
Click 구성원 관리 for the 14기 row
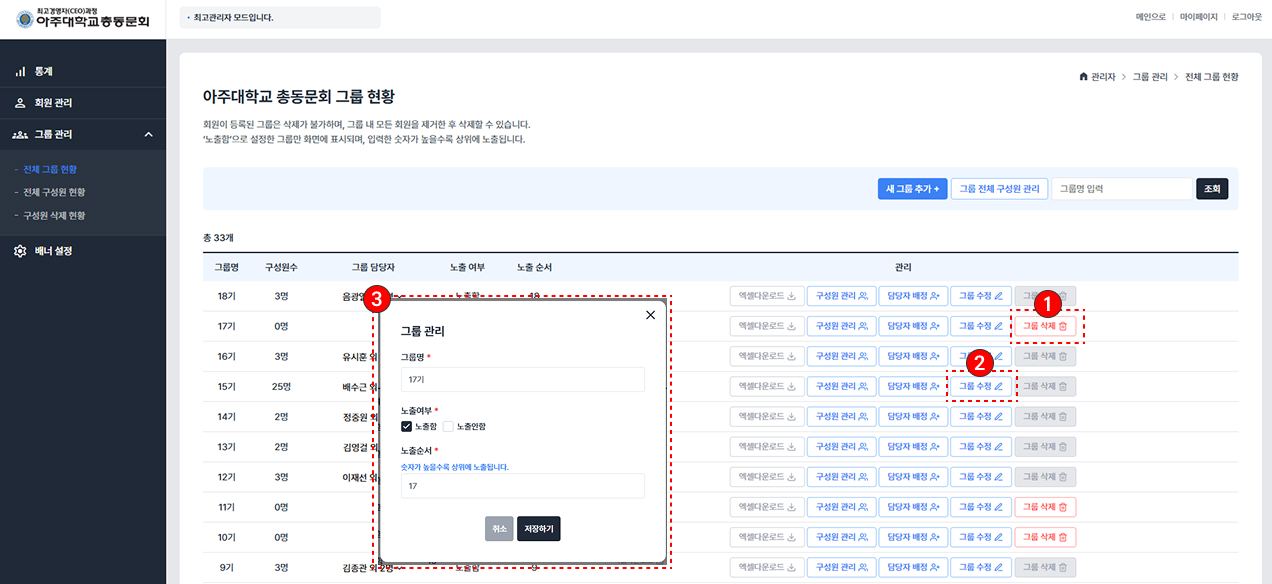click(x=841, y=416)
